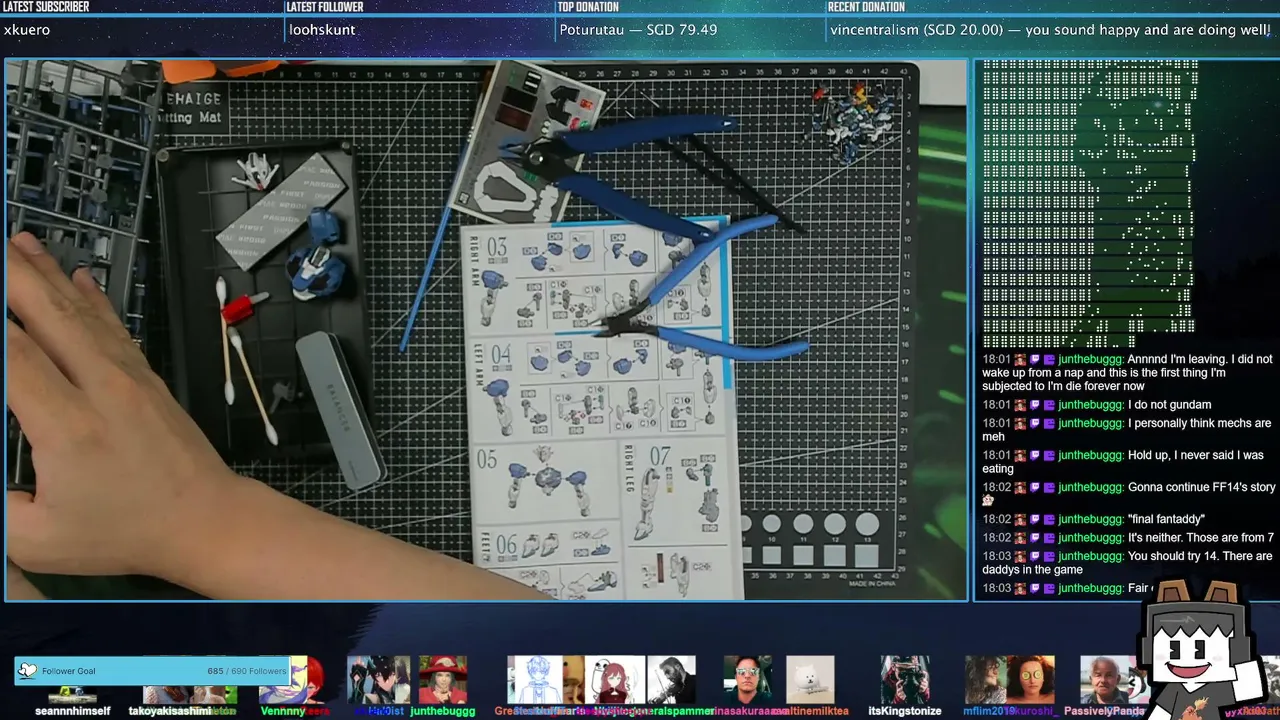Screen dimensions: 1280x720
Task: Click the avatar badge in "I personally think mechs" message
Action: [x=1020, y=423]
